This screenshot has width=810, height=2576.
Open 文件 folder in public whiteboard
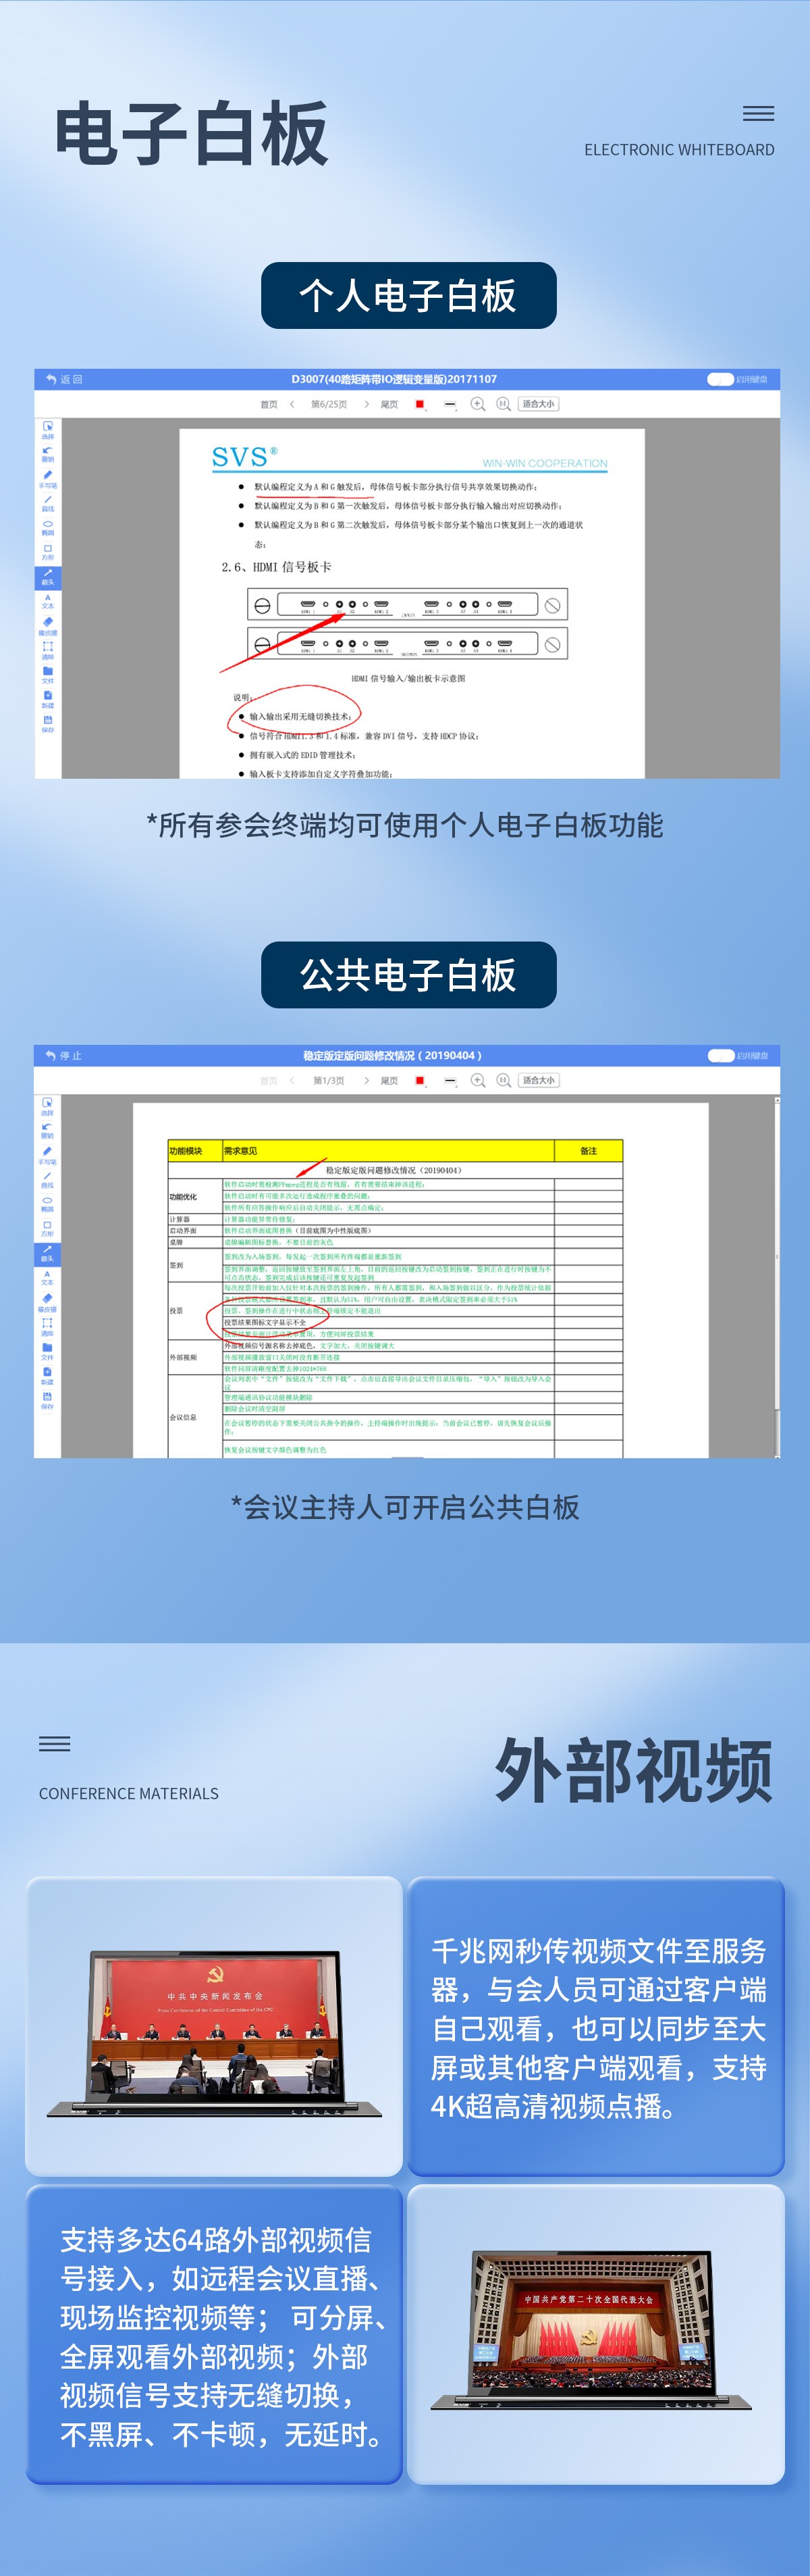[47, 1351]
